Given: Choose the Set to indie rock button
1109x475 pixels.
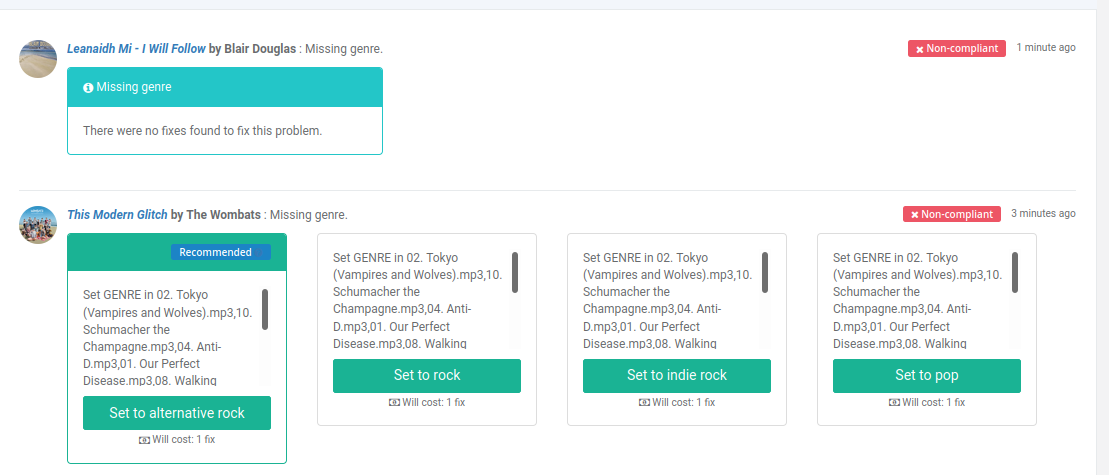Looking at the screenshot, I should 676,375.
